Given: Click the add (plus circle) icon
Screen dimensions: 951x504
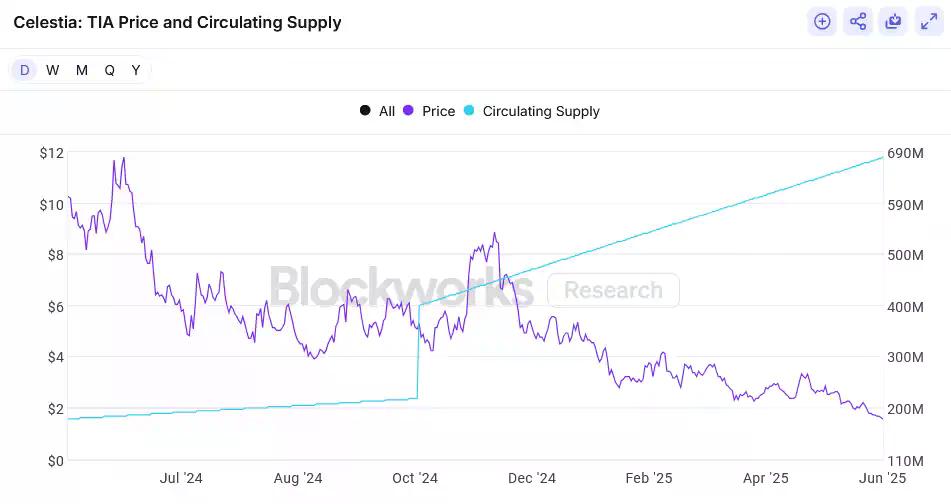Looking at the screenshot, I should (822, 21).
